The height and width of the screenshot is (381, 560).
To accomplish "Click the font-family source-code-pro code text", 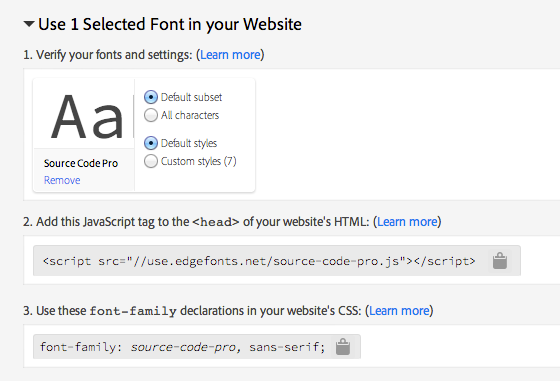I will click(182, 347).
